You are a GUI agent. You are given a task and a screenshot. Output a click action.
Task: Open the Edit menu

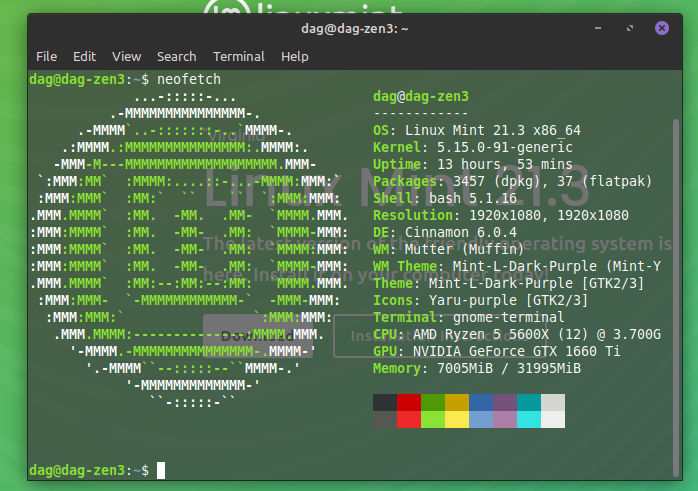pos(85,57)
